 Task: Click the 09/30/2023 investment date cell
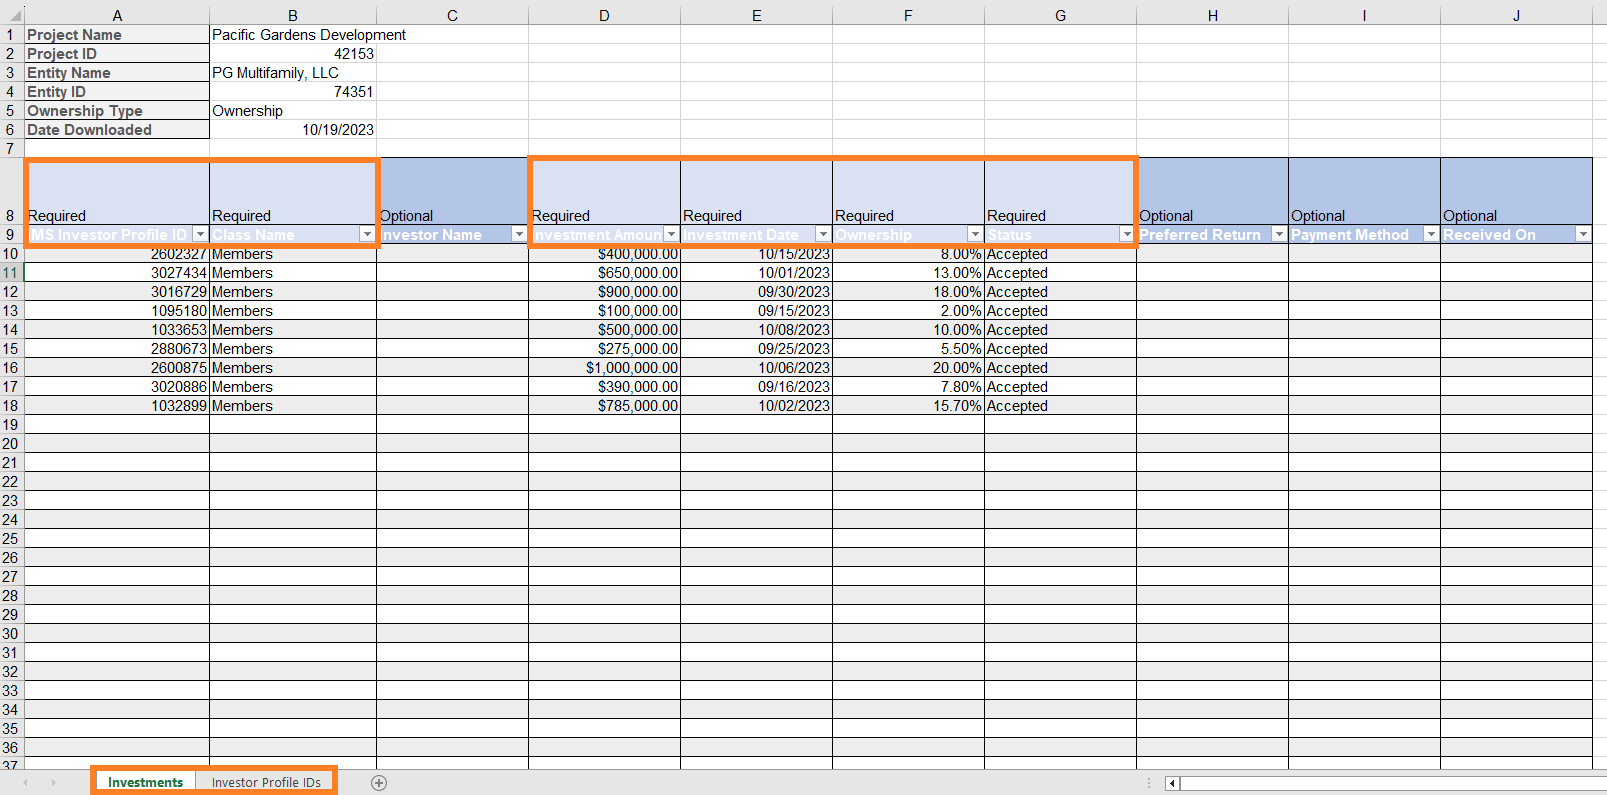(756, 292)
